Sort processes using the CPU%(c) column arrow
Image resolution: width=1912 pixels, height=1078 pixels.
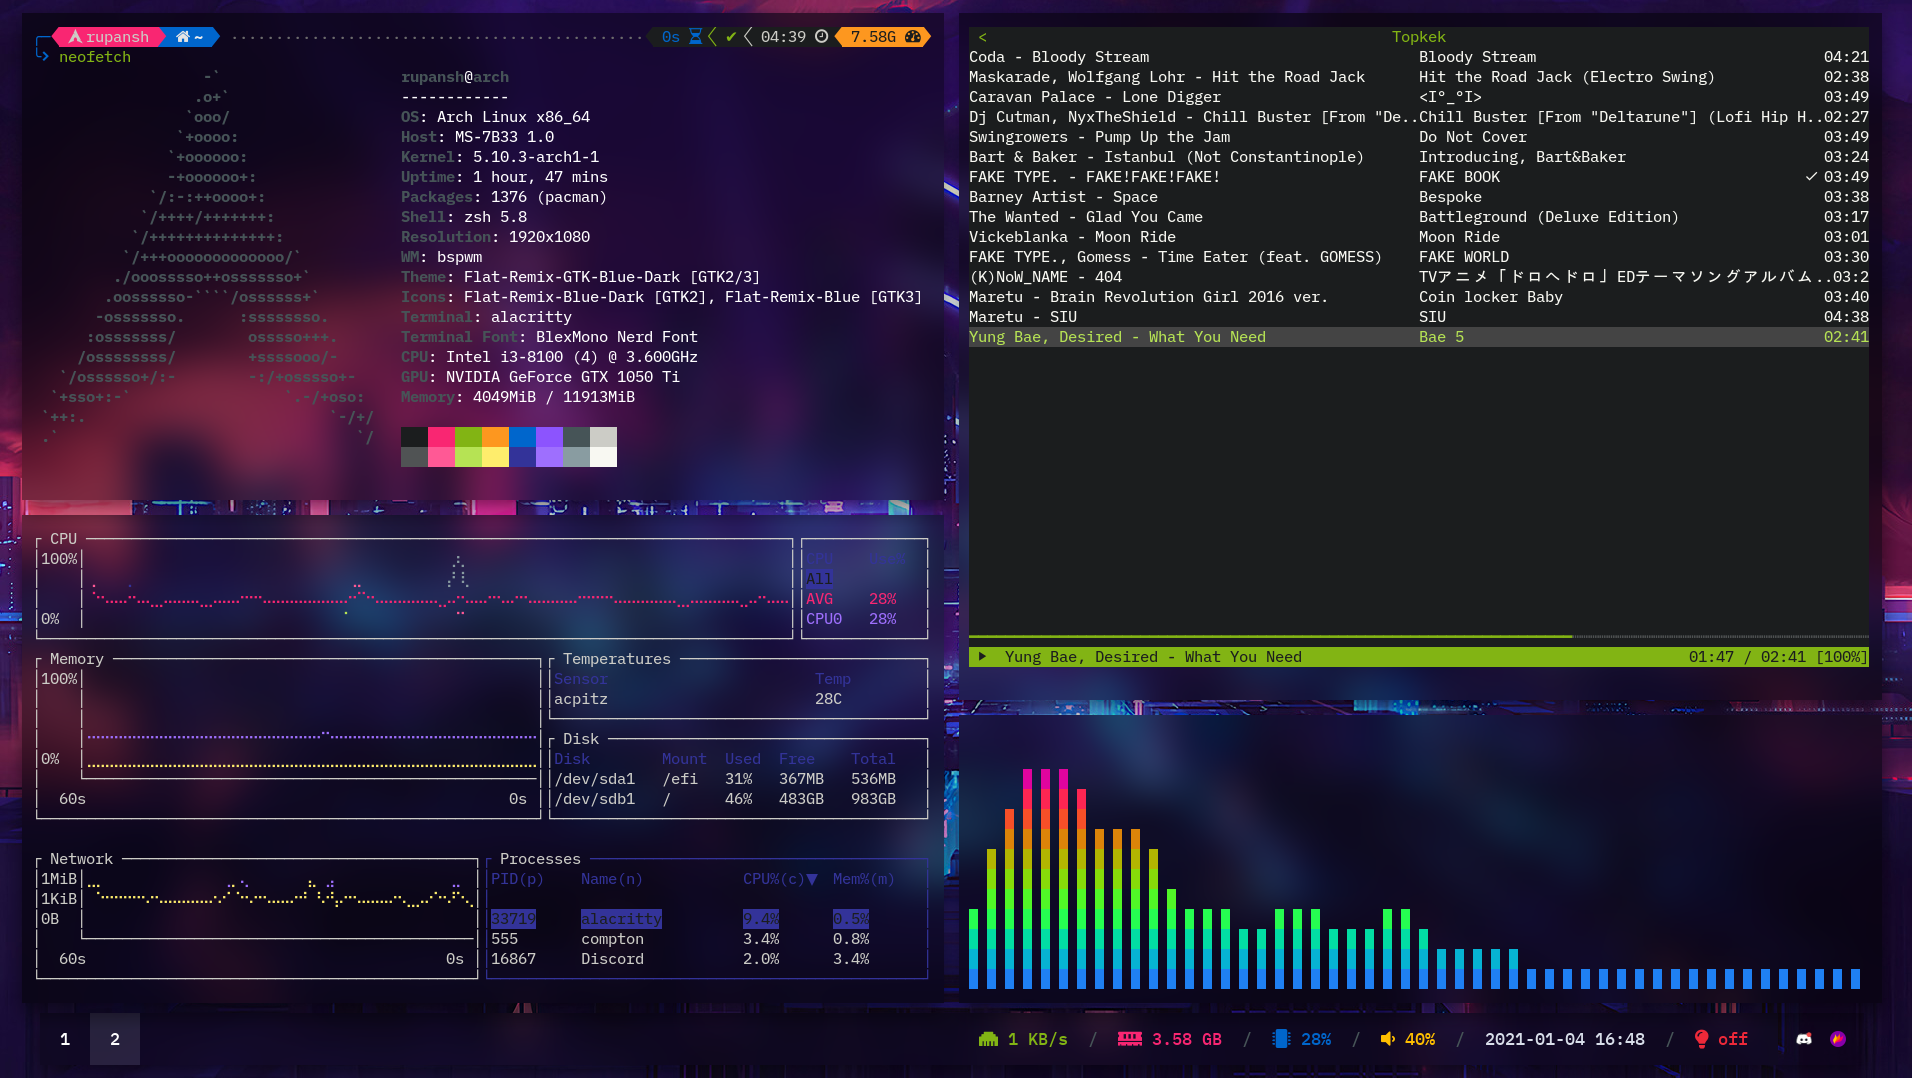click(x=812, y=879)
